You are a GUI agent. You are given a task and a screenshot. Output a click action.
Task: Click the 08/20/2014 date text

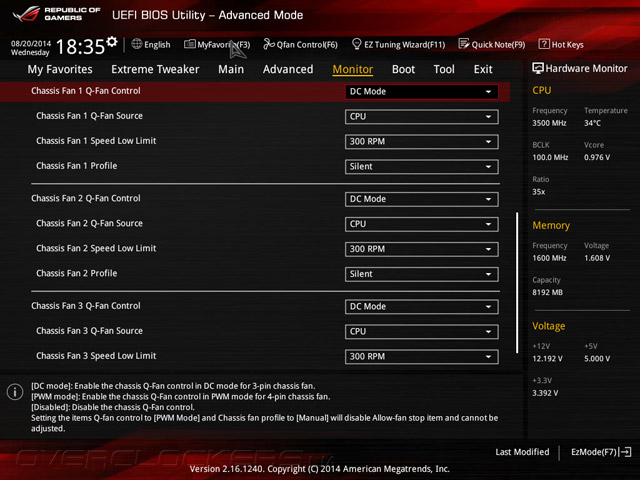[31, 43]
